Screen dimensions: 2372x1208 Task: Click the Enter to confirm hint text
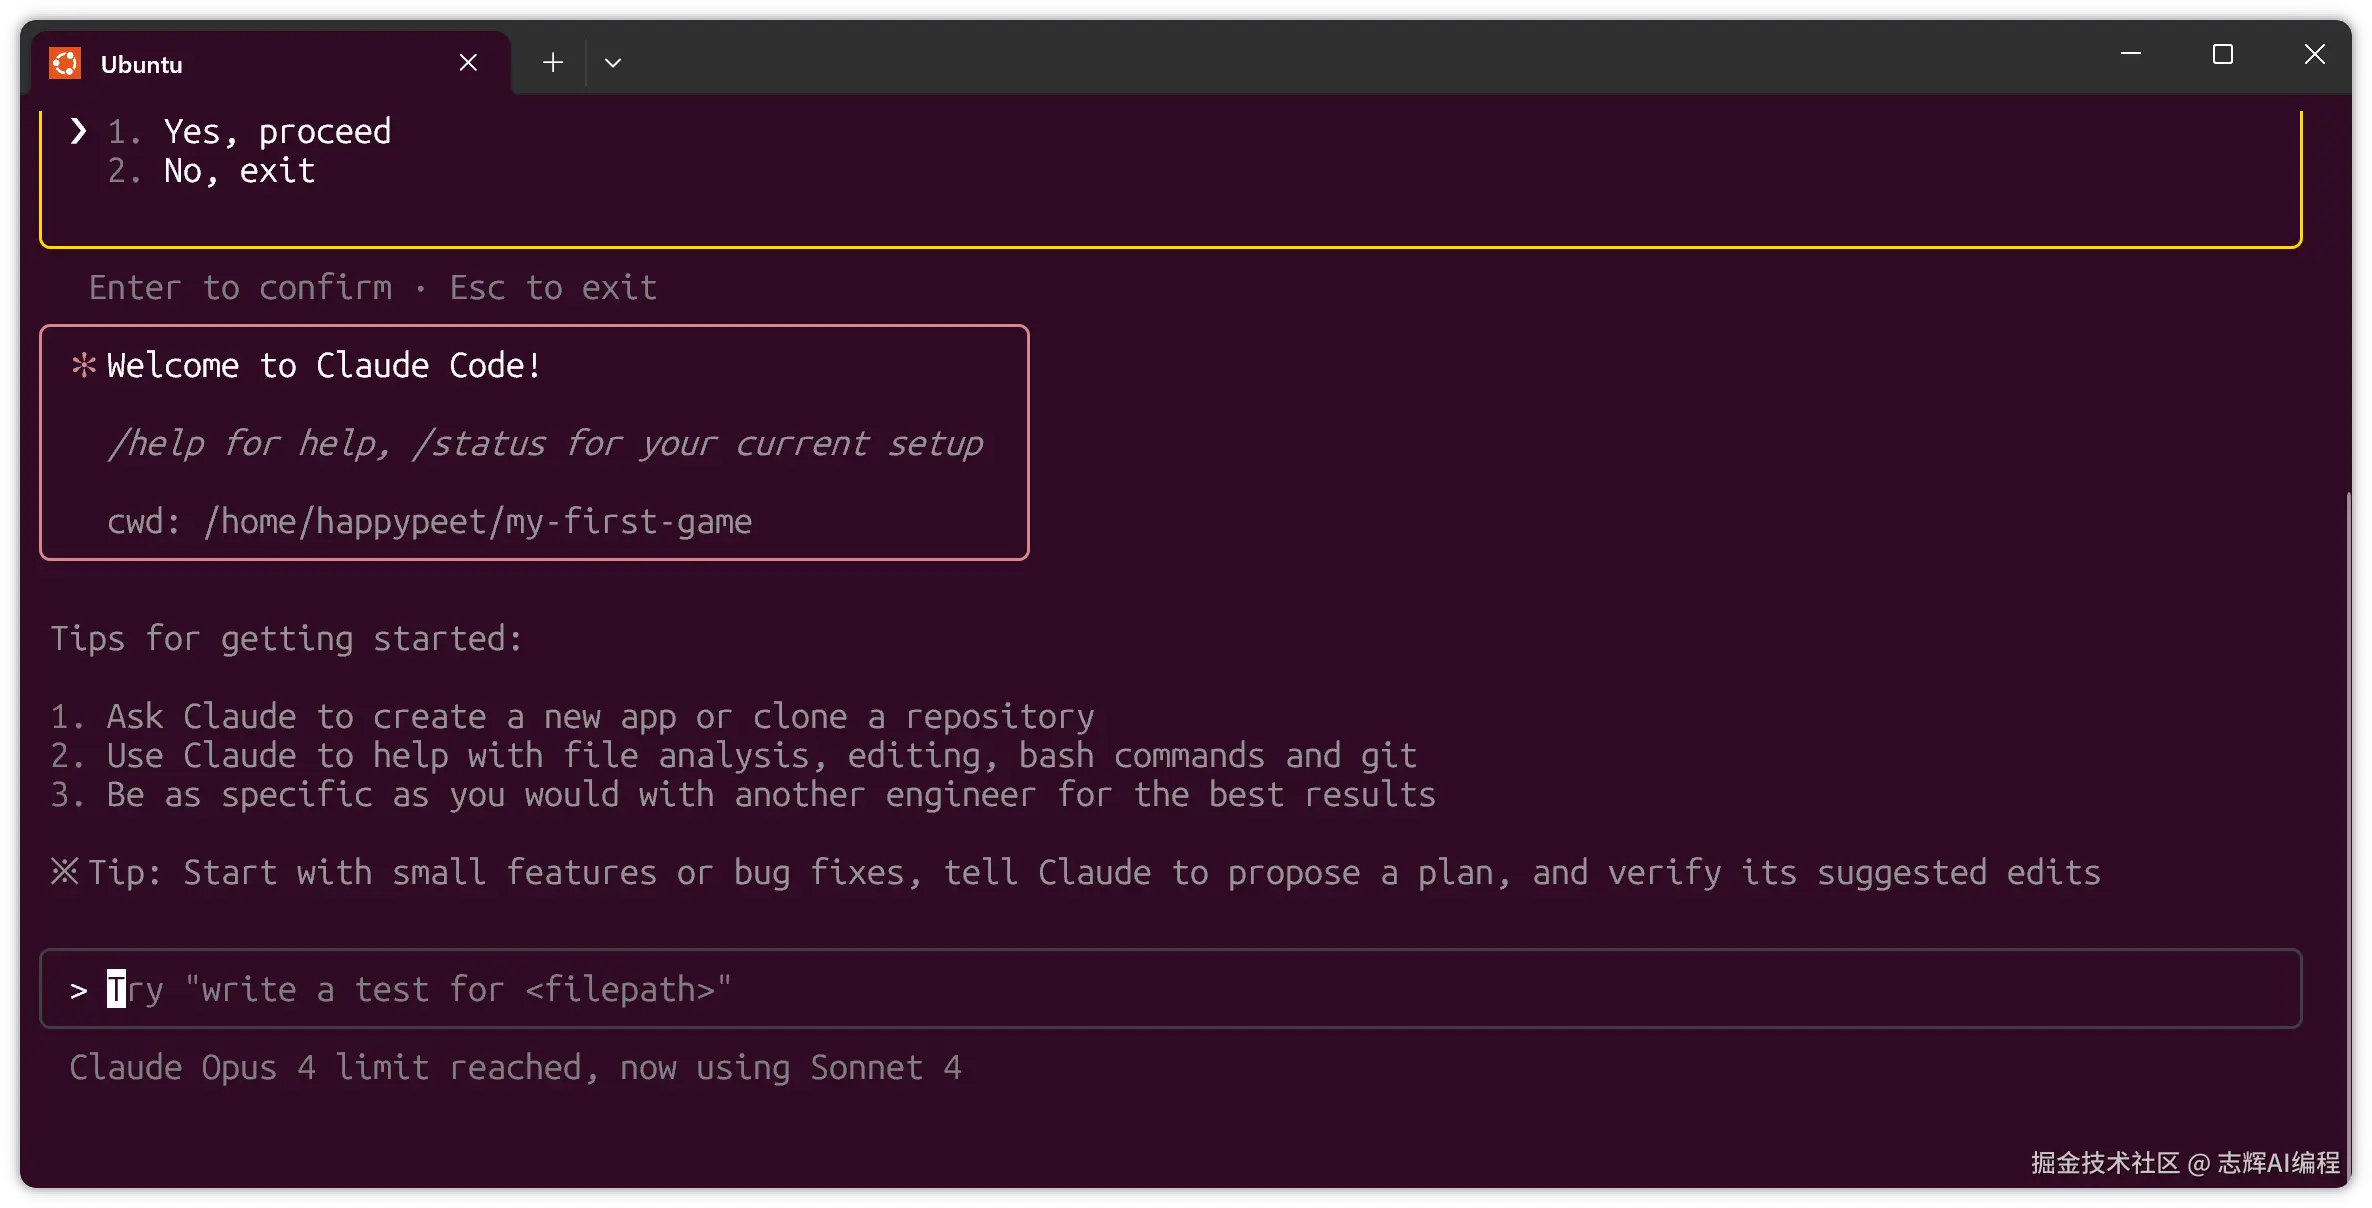tap(240, 288)
